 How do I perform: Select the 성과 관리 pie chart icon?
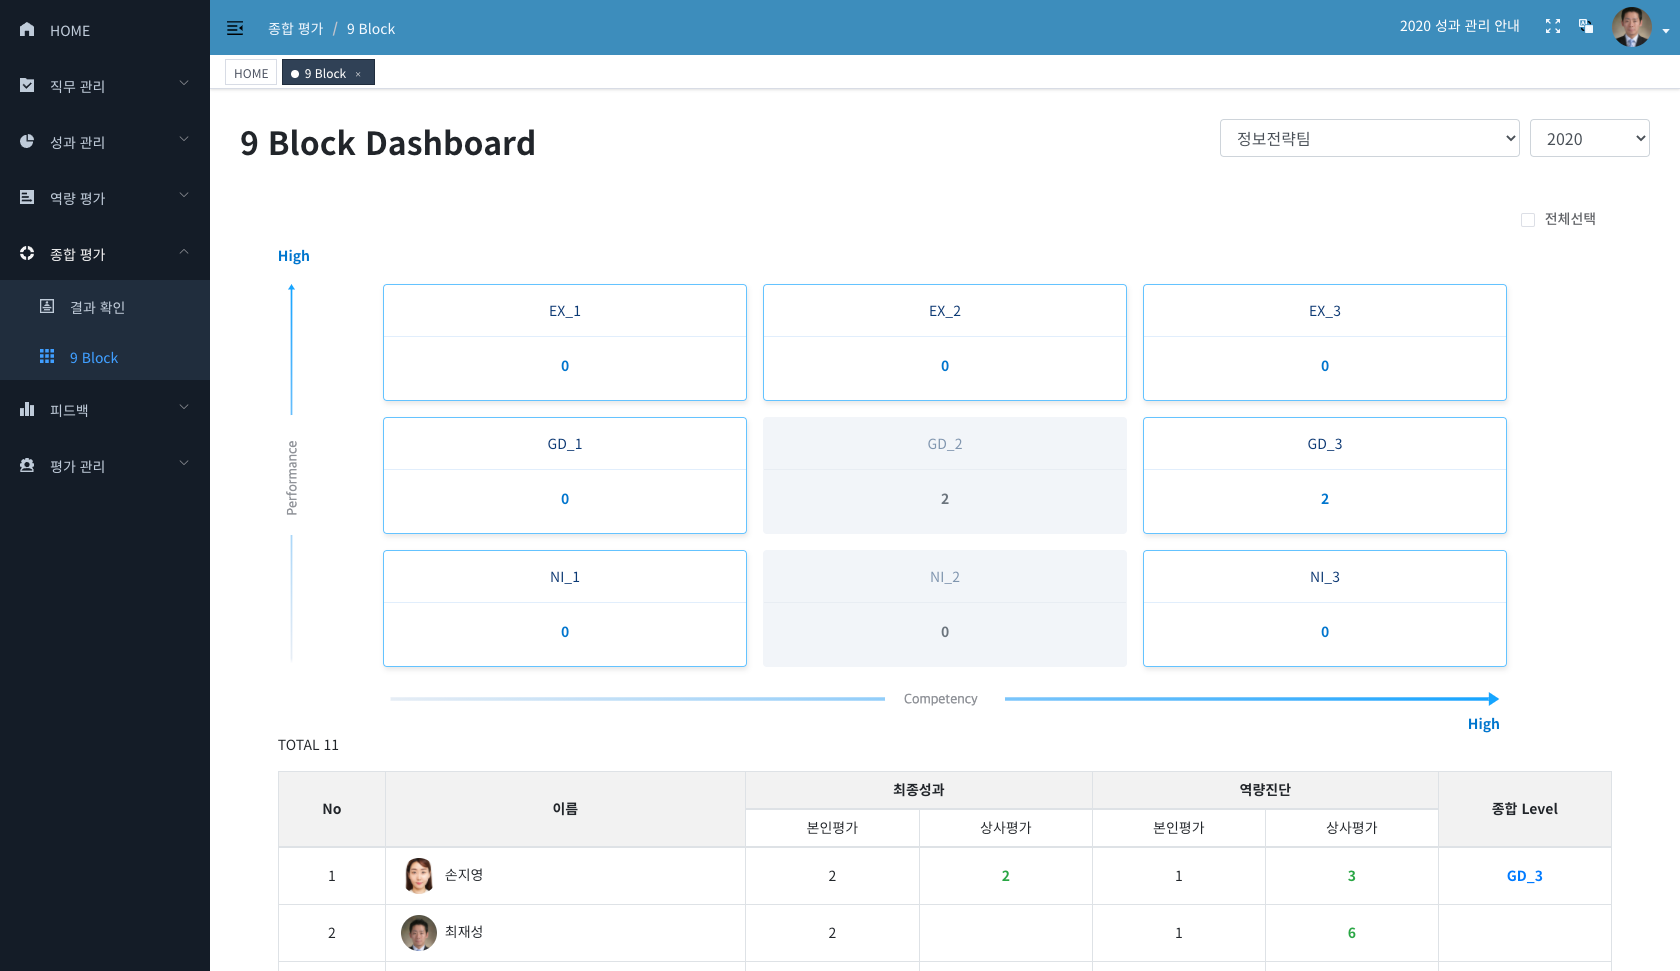click(x=27, y=141)
